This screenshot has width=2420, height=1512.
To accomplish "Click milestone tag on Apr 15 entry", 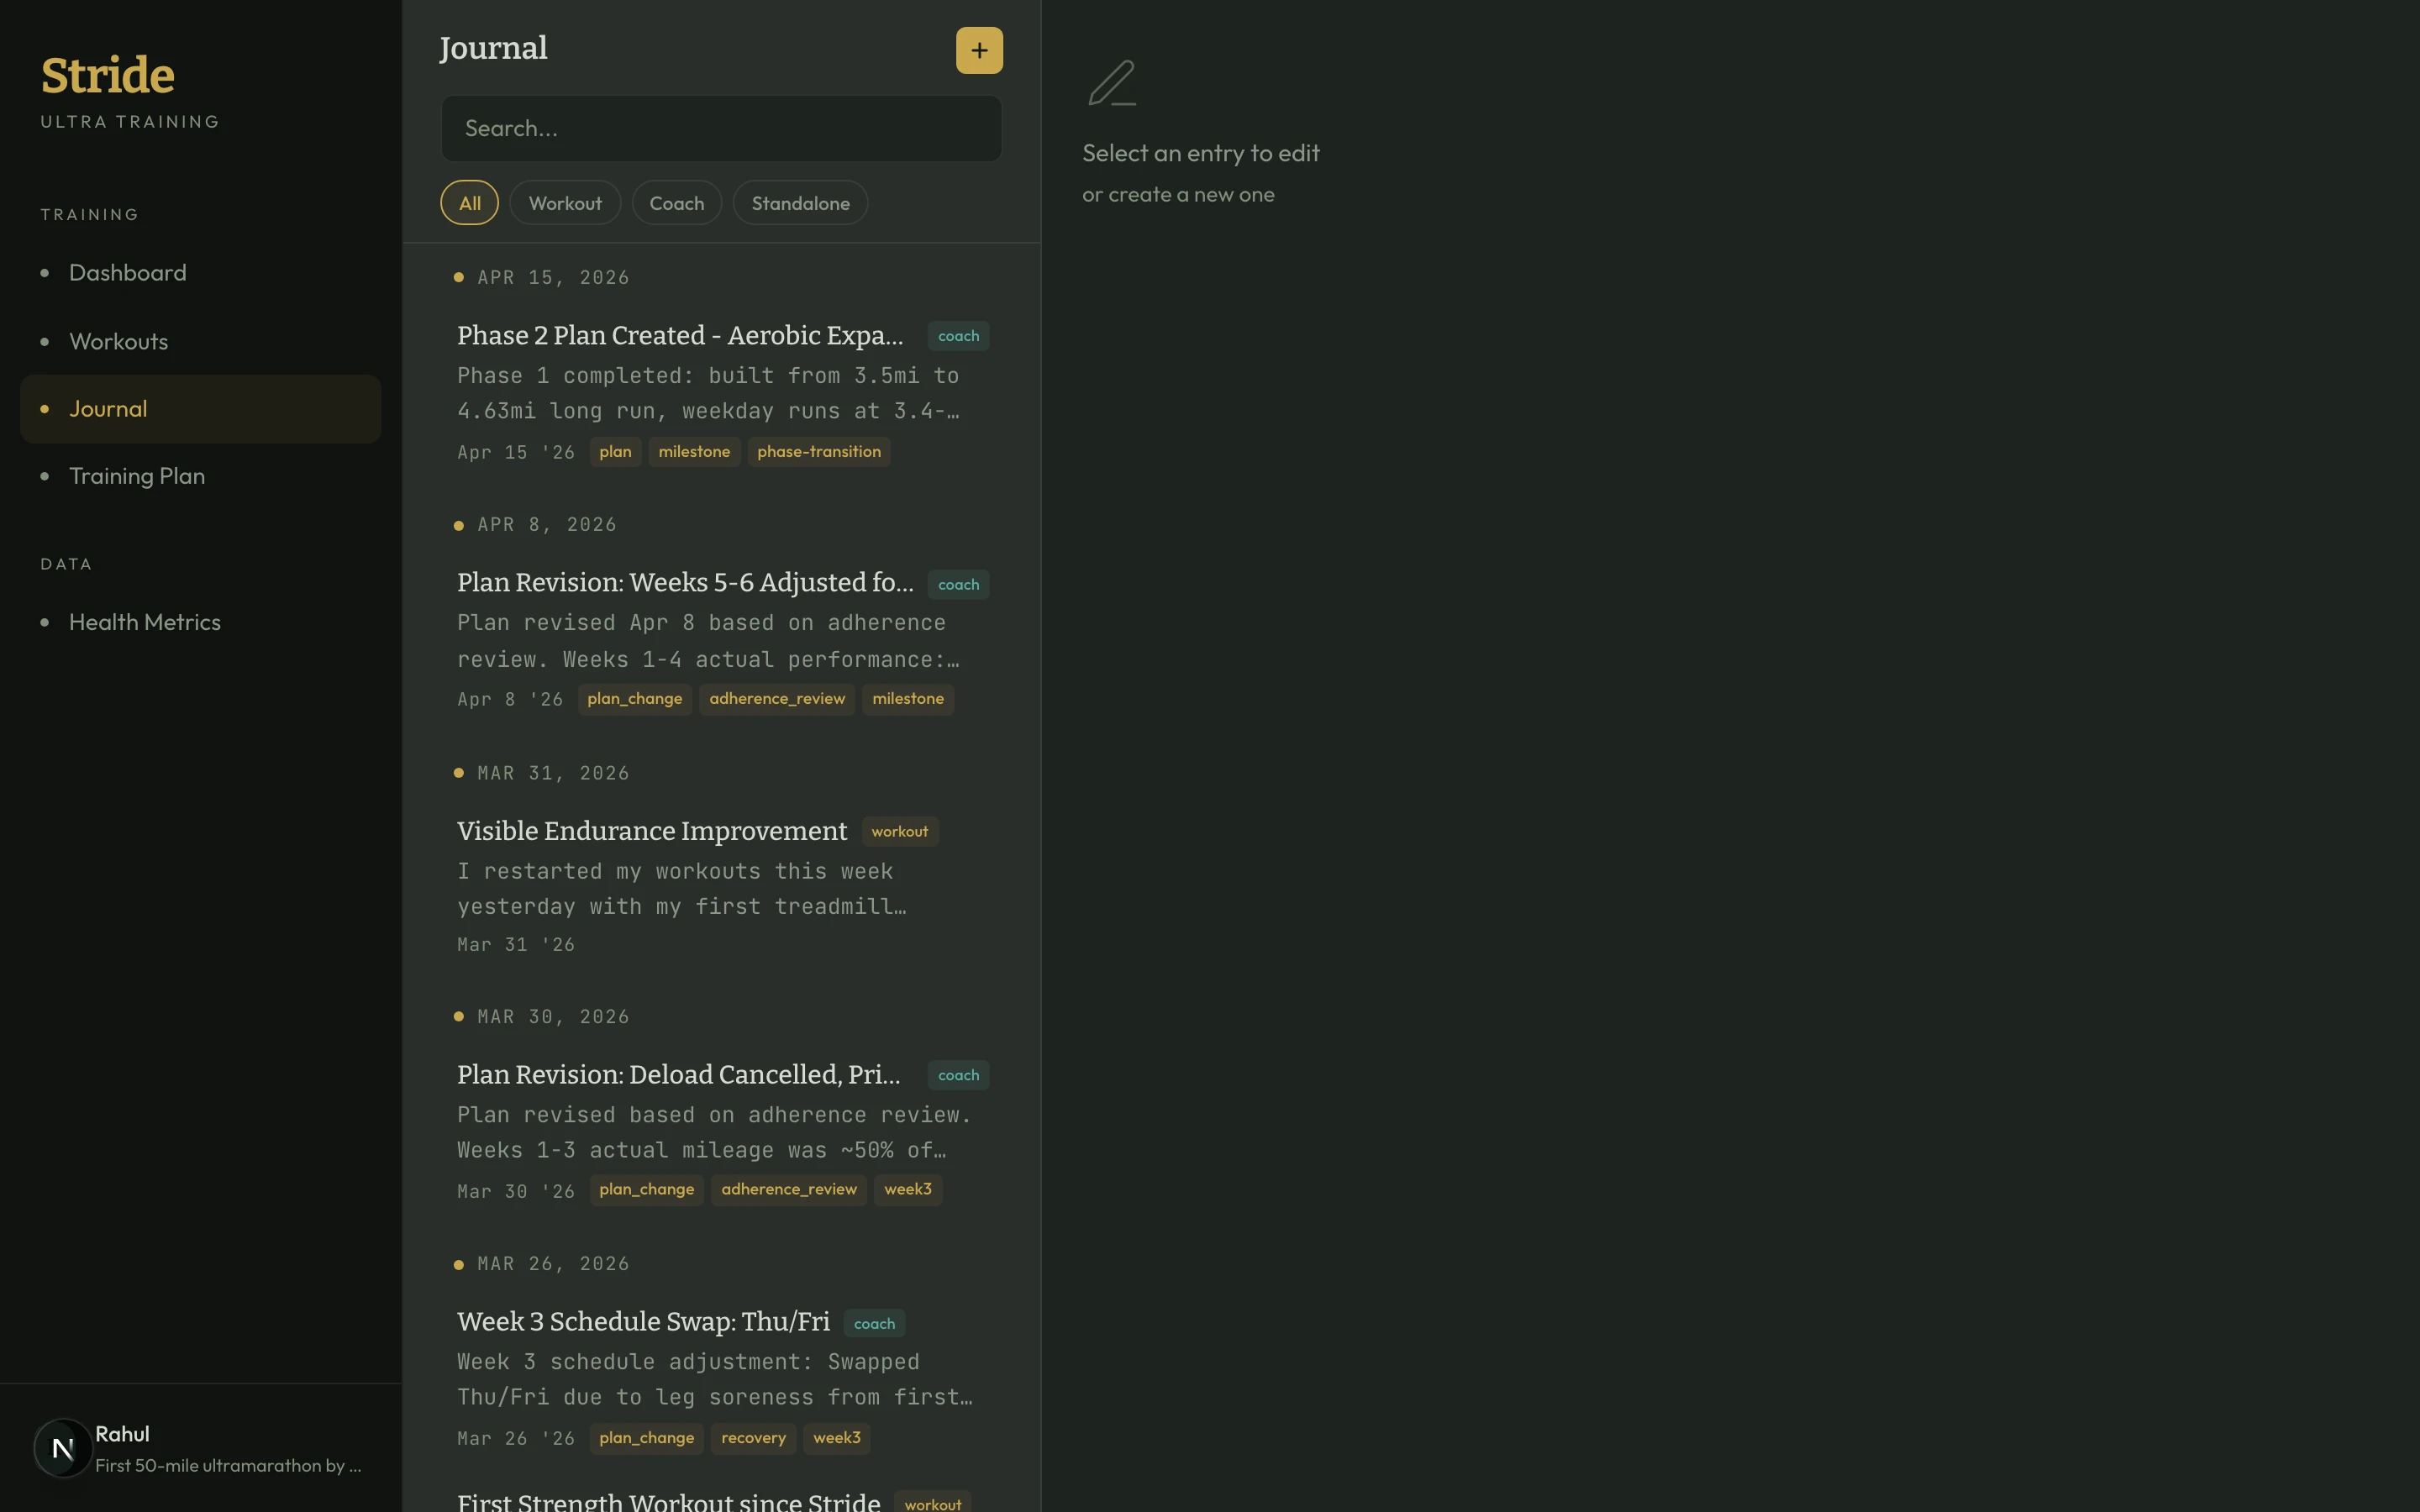I will click(x=694, y=452).
